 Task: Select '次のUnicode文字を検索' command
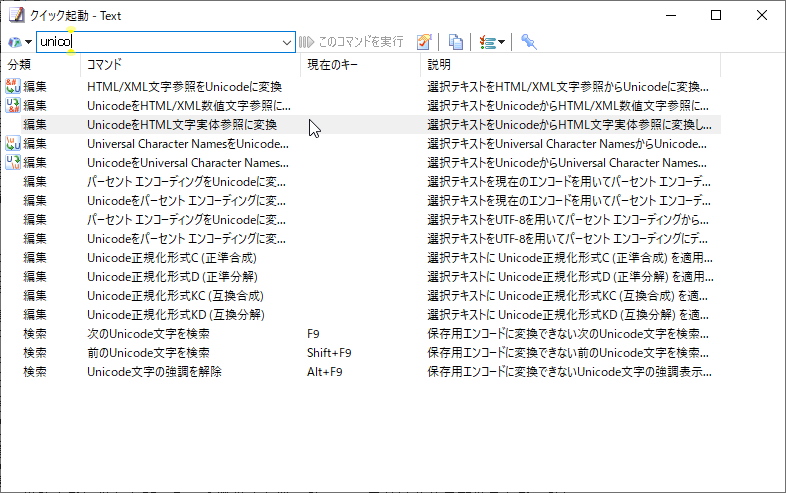coord(148,334)
